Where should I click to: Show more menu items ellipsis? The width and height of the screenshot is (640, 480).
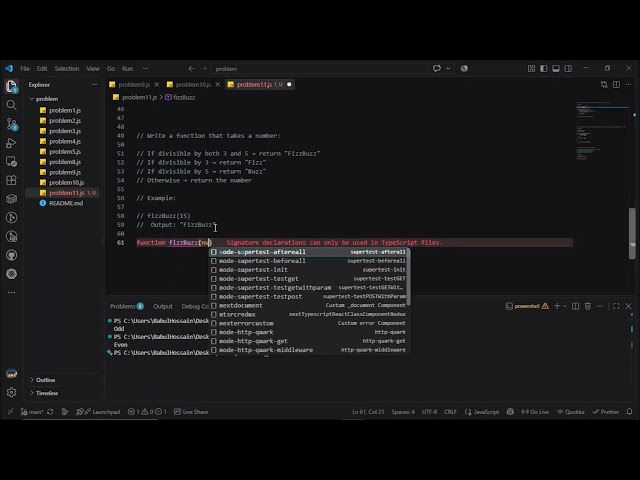coord(145,69)
